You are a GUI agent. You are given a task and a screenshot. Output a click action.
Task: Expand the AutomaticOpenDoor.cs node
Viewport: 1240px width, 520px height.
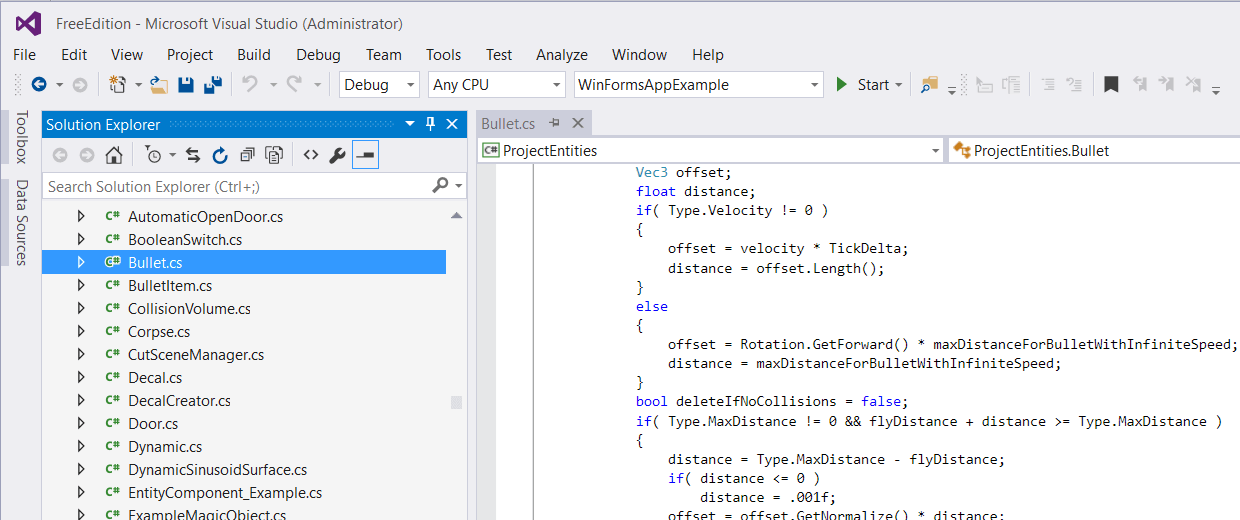point(82,216)
